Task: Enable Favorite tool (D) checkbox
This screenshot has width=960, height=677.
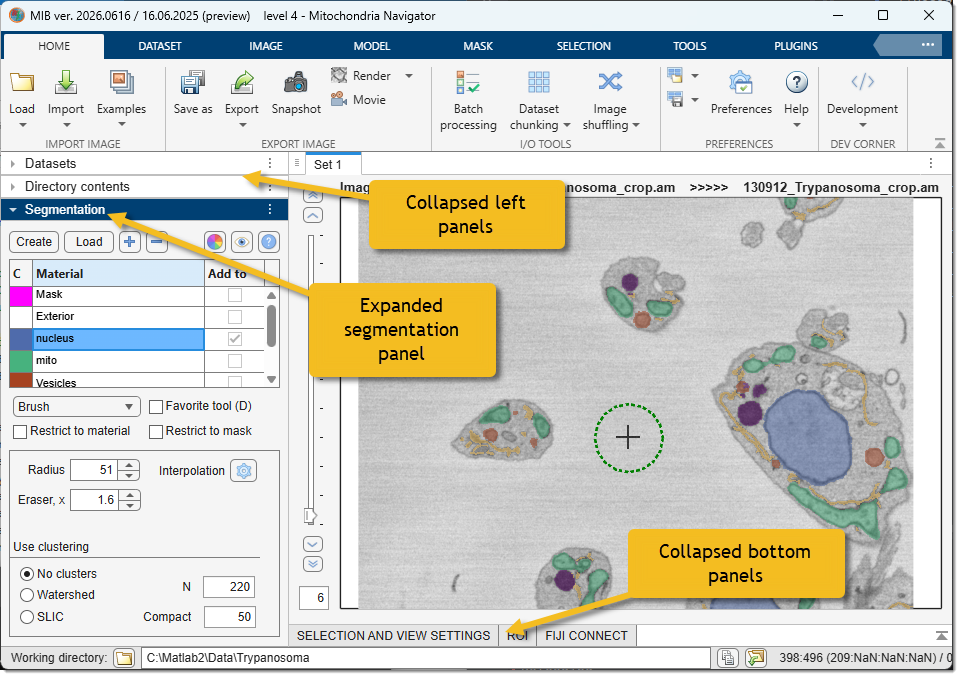Action: pyautogui.click(x=156, y=407)
